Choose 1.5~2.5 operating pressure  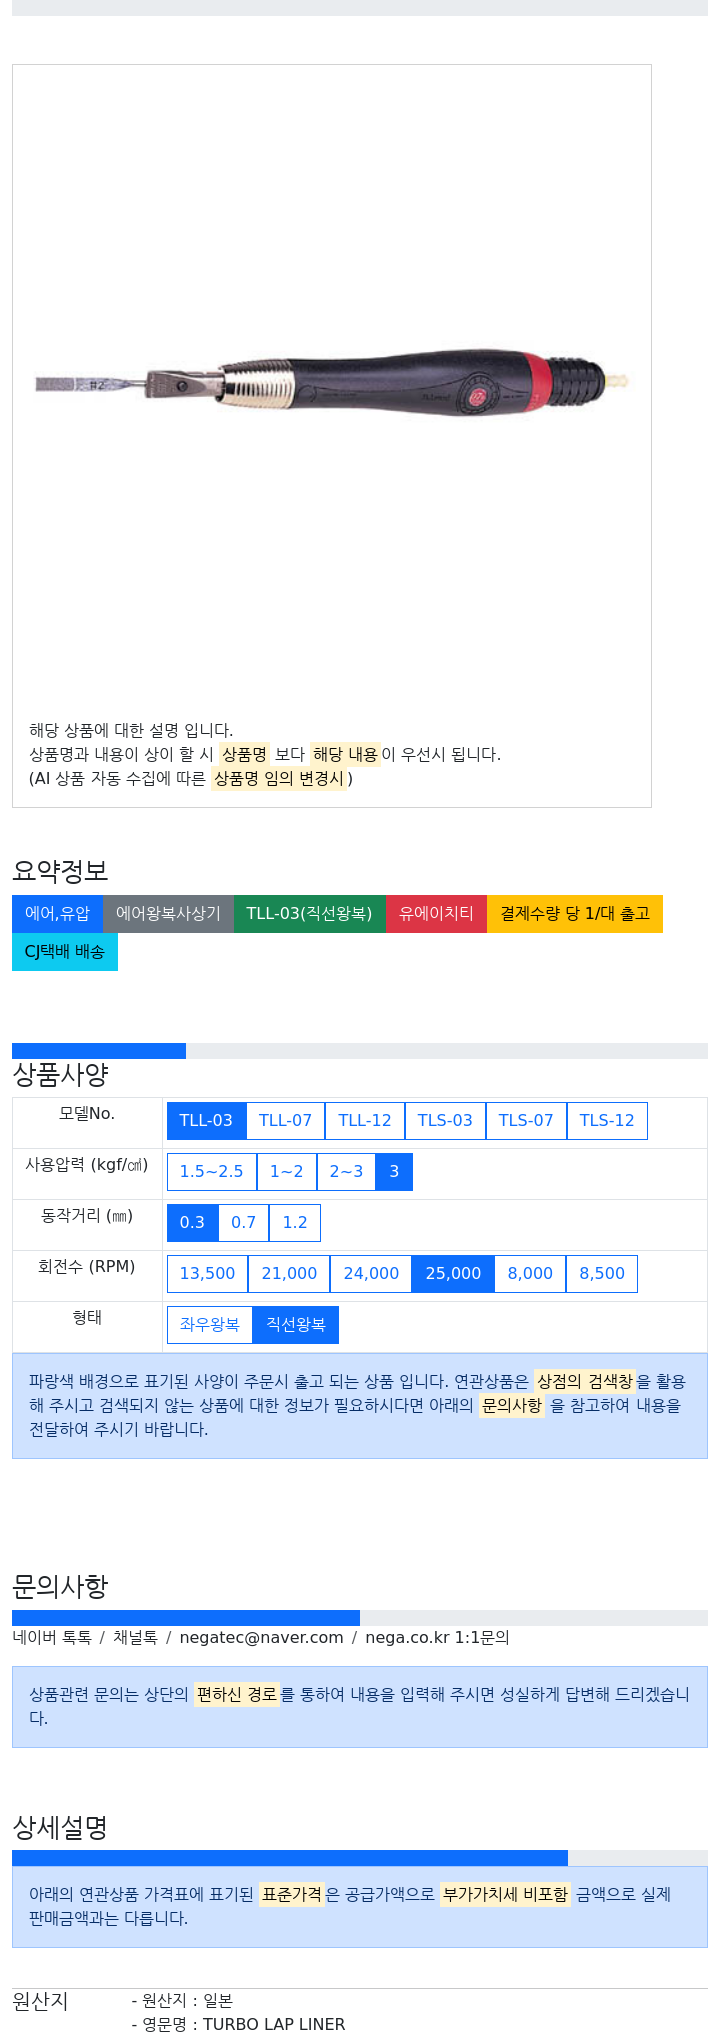[x=211, y=1171]
